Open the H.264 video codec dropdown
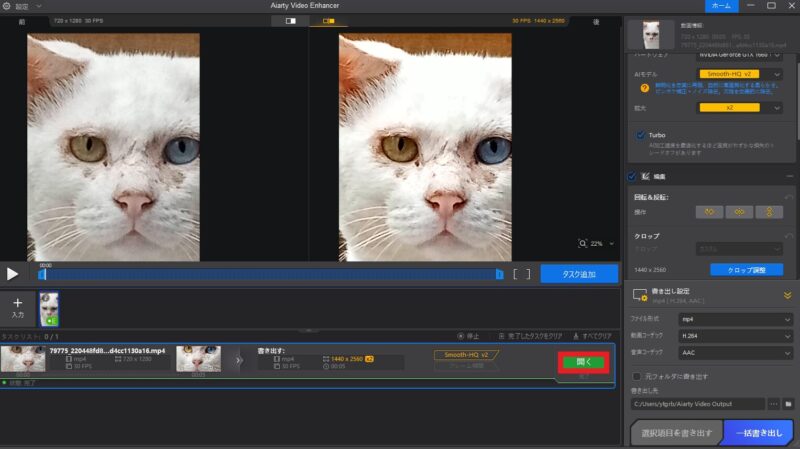Image resolution: width=800 pixels, height=449 pixels. point(735,337)
